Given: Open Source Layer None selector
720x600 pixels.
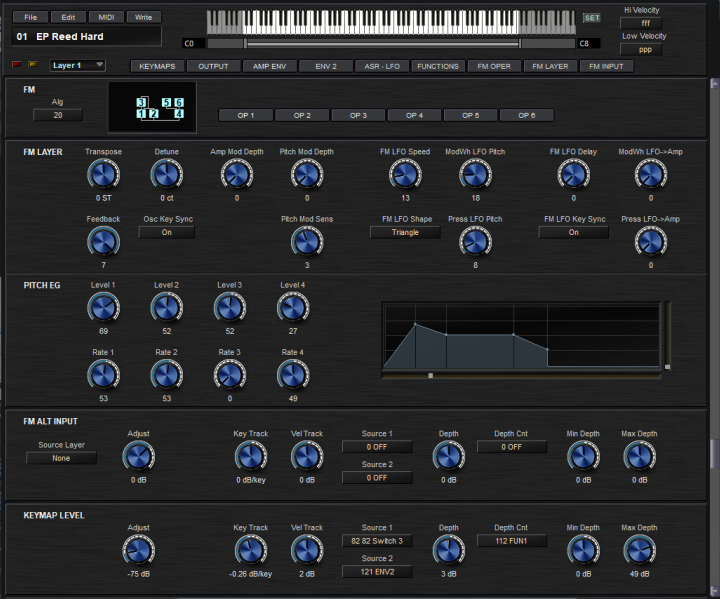Looking at the screenshot, I should [x=62, y=458].
